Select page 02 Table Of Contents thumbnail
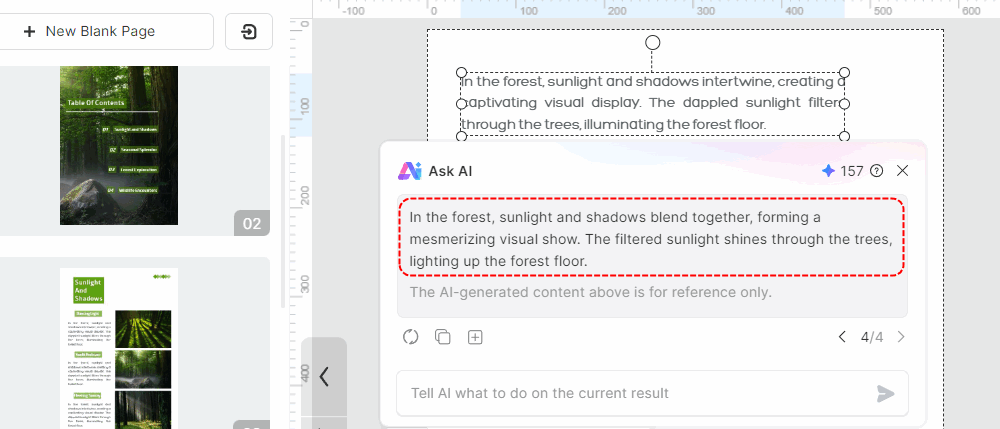The height and width of the screenshot is (429, 1000). pyautogui.click(x=119, y=145)
